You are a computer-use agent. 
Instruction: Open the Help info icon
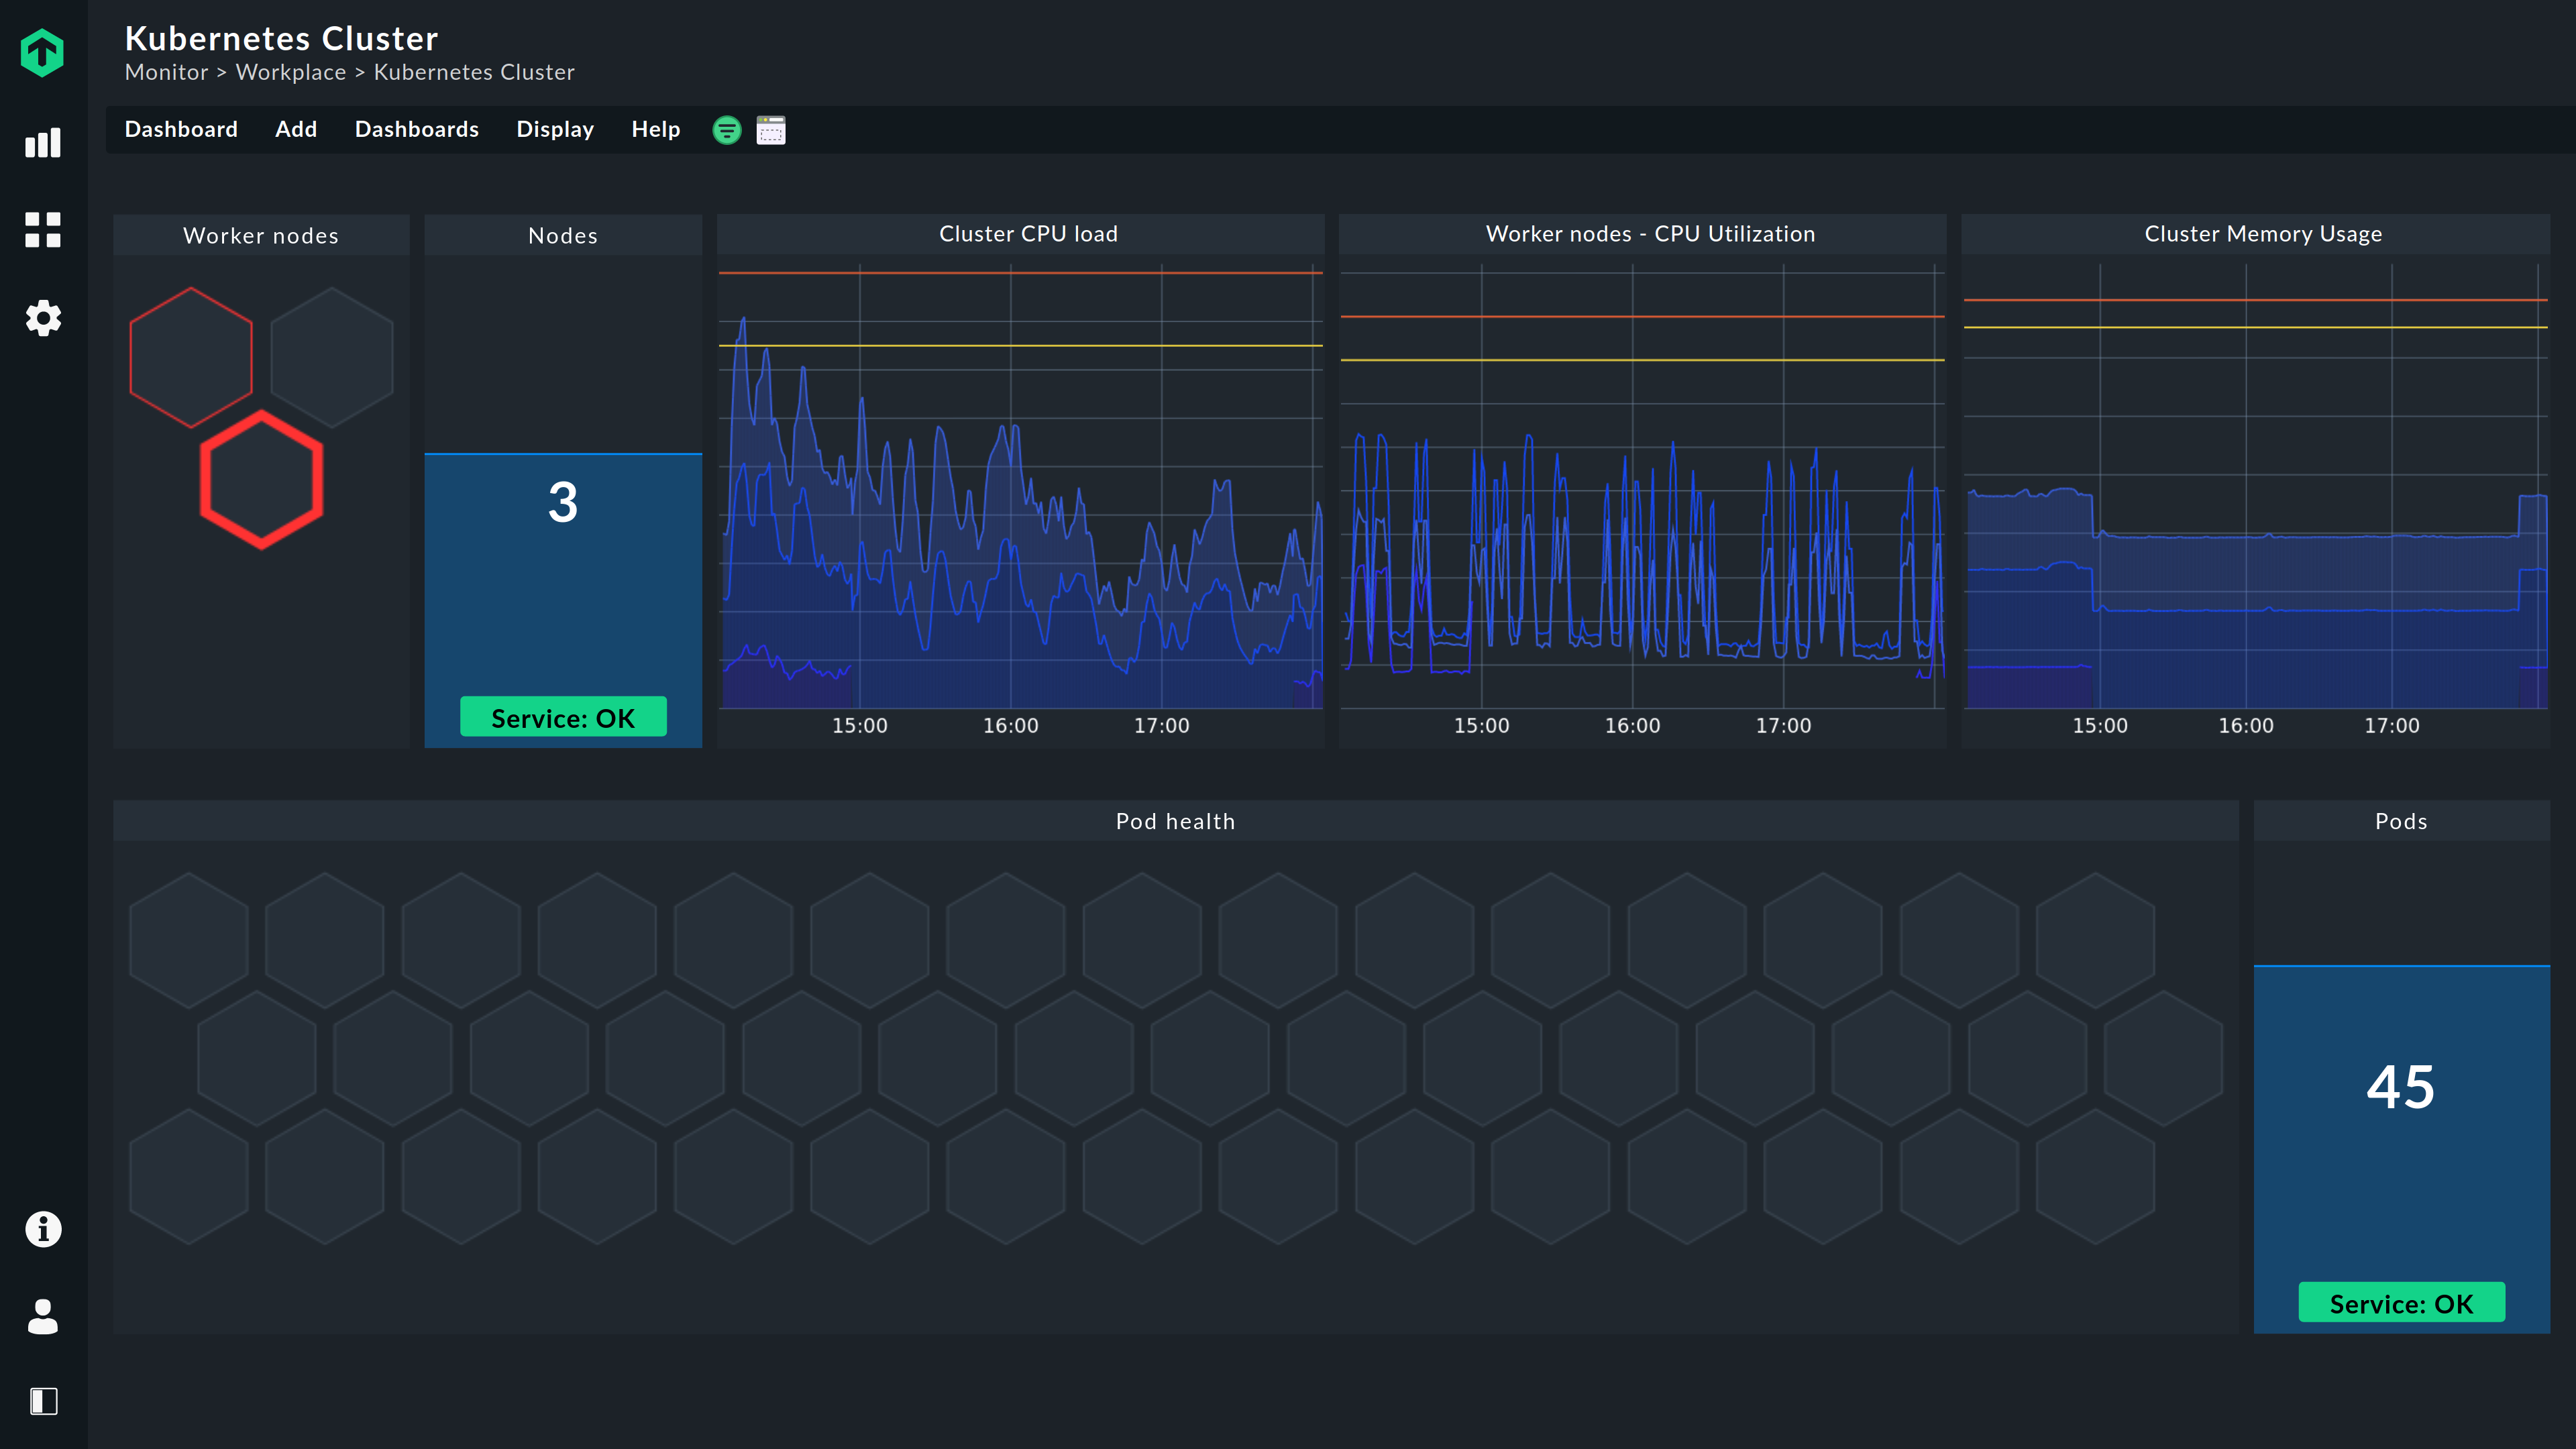[x=42, y=1229]
